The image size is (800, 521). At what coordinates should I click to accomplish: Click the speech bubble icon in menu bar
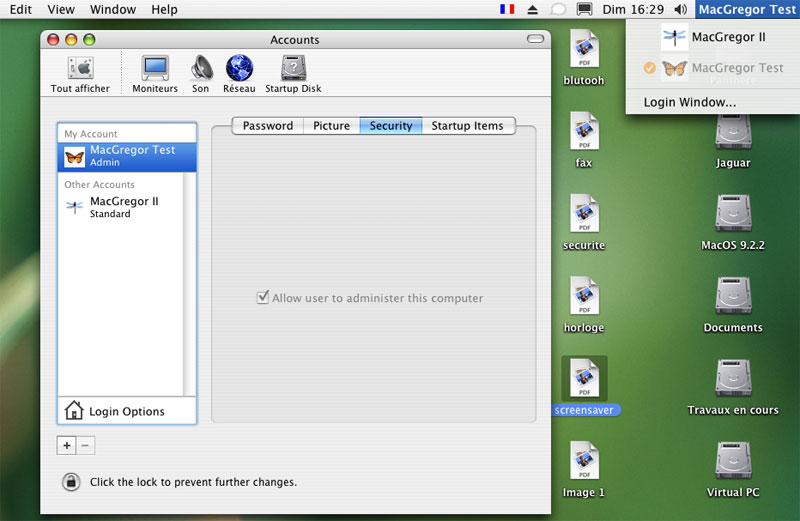point(558,9)
